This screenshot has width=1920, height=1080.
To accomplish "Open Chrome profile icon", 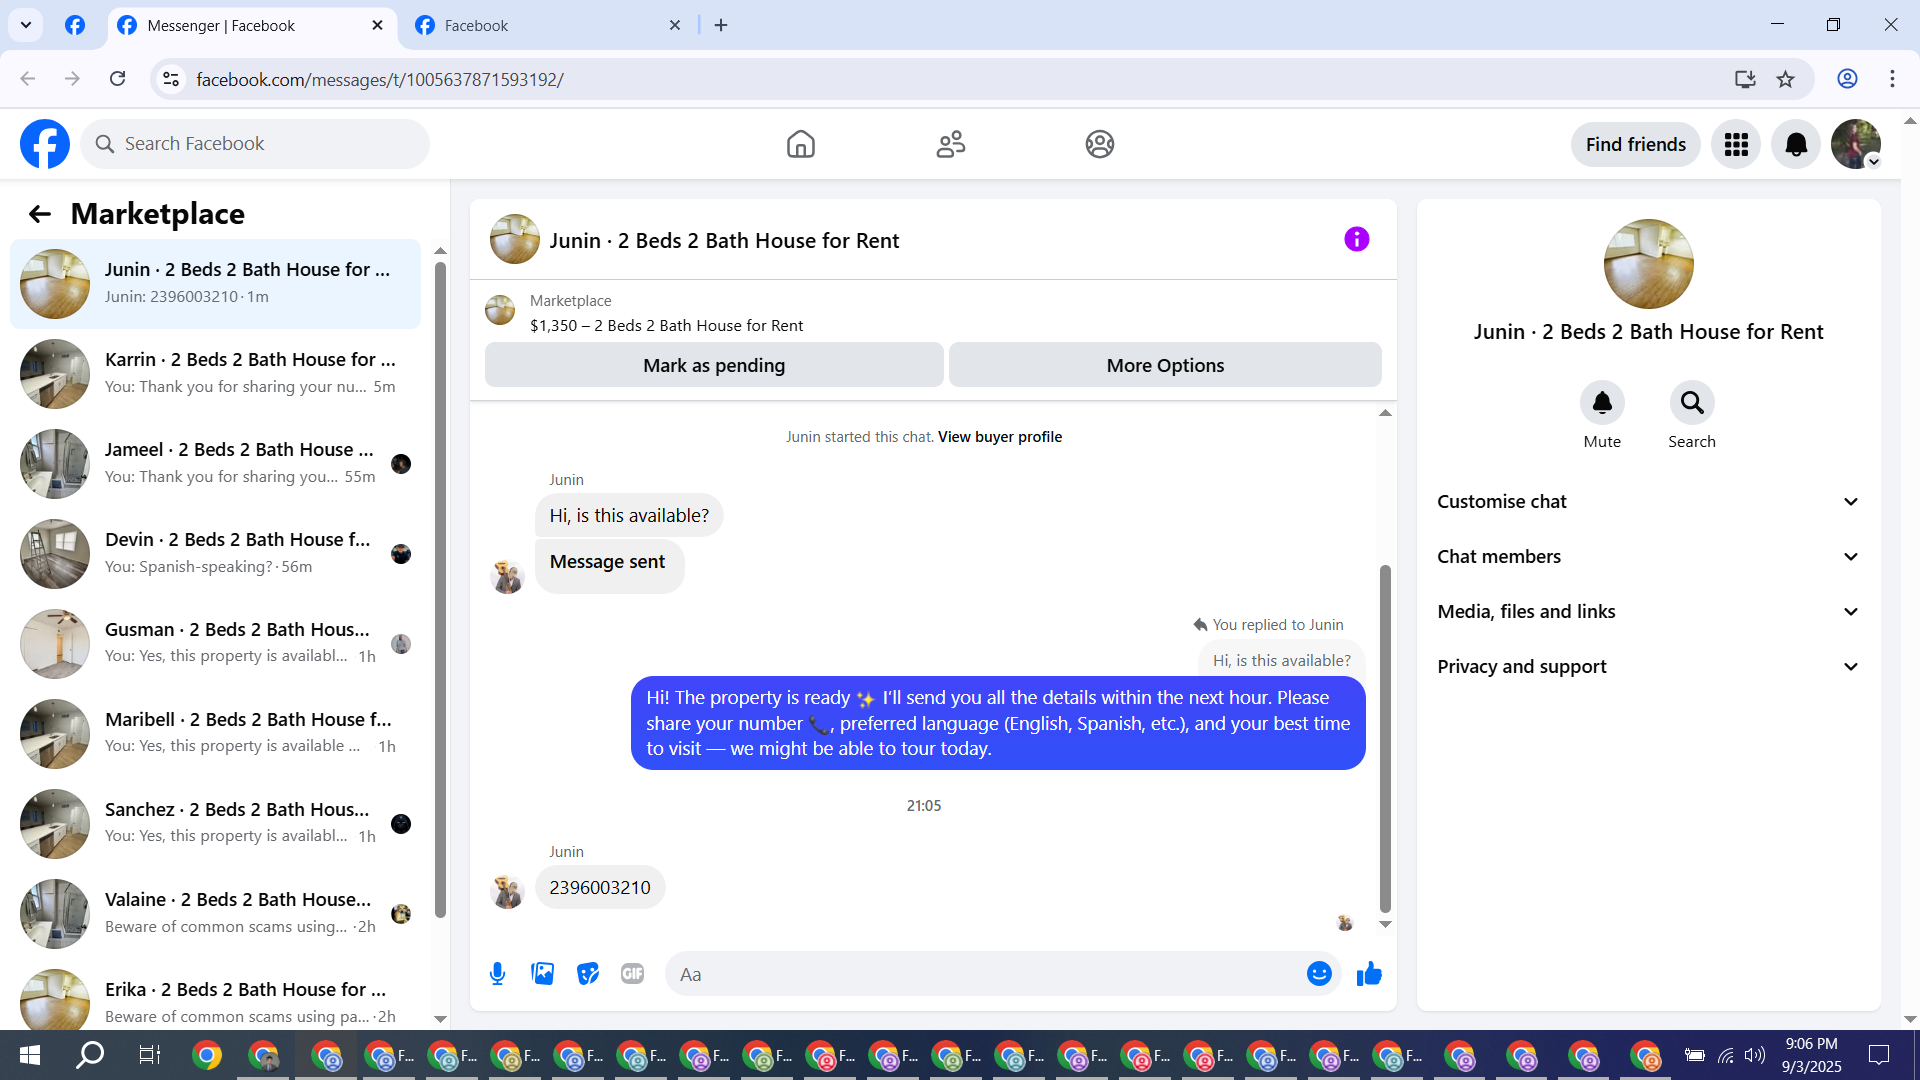I will click(1847, 79).
